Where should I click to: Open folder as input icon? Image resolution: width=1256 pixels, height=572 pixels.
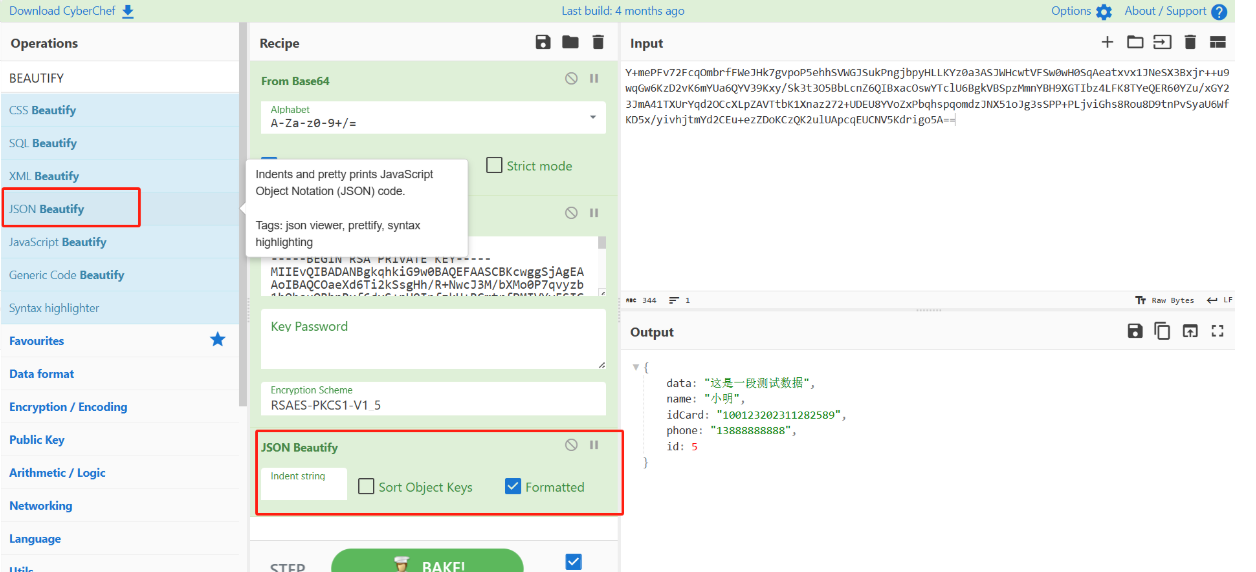[x=1135, y=42]
